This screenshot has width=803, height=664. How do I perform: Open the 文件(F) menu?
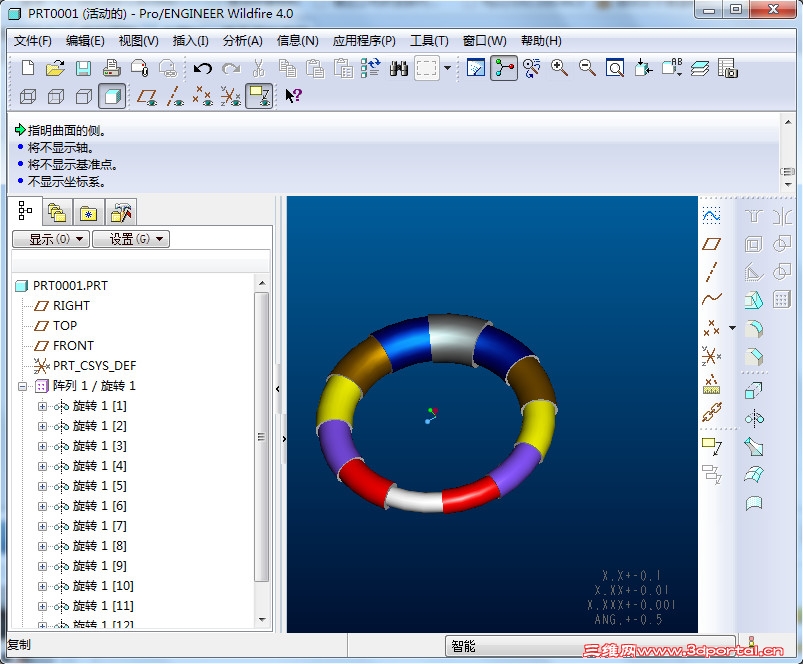33,41
